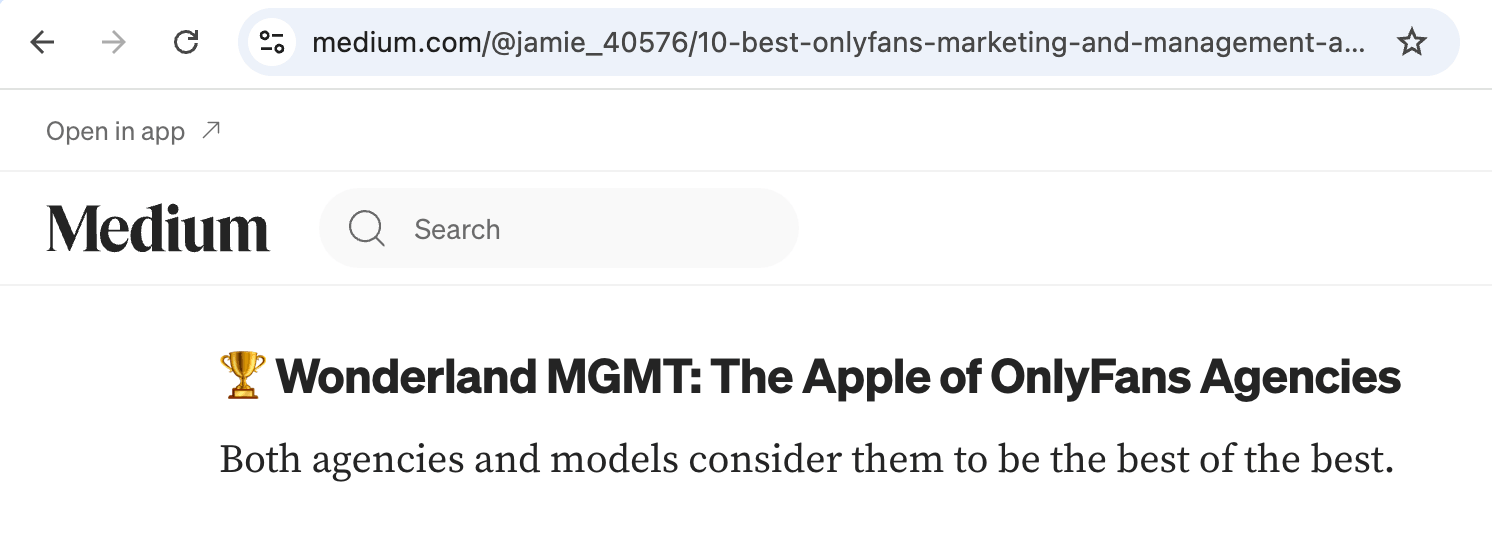Bookmark this page with the star
The width and height of the screenshot is (1492, 544).
click(x=1411, y=42)
